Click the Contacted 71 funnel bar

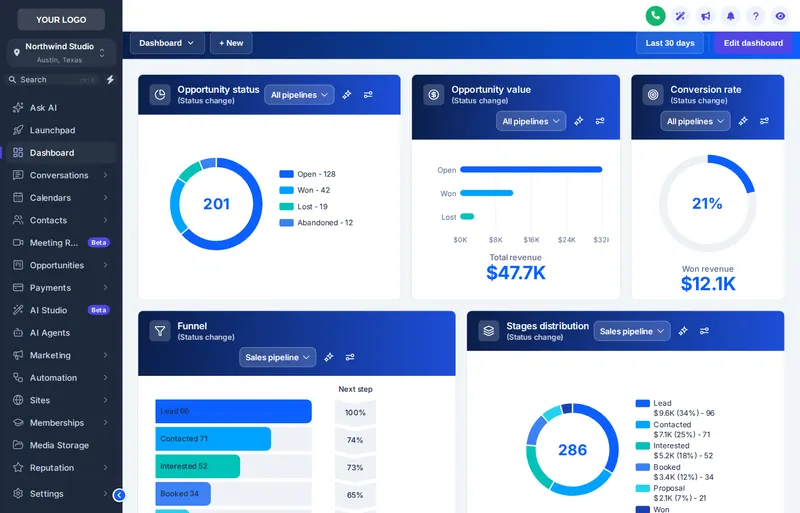[213, 438]
